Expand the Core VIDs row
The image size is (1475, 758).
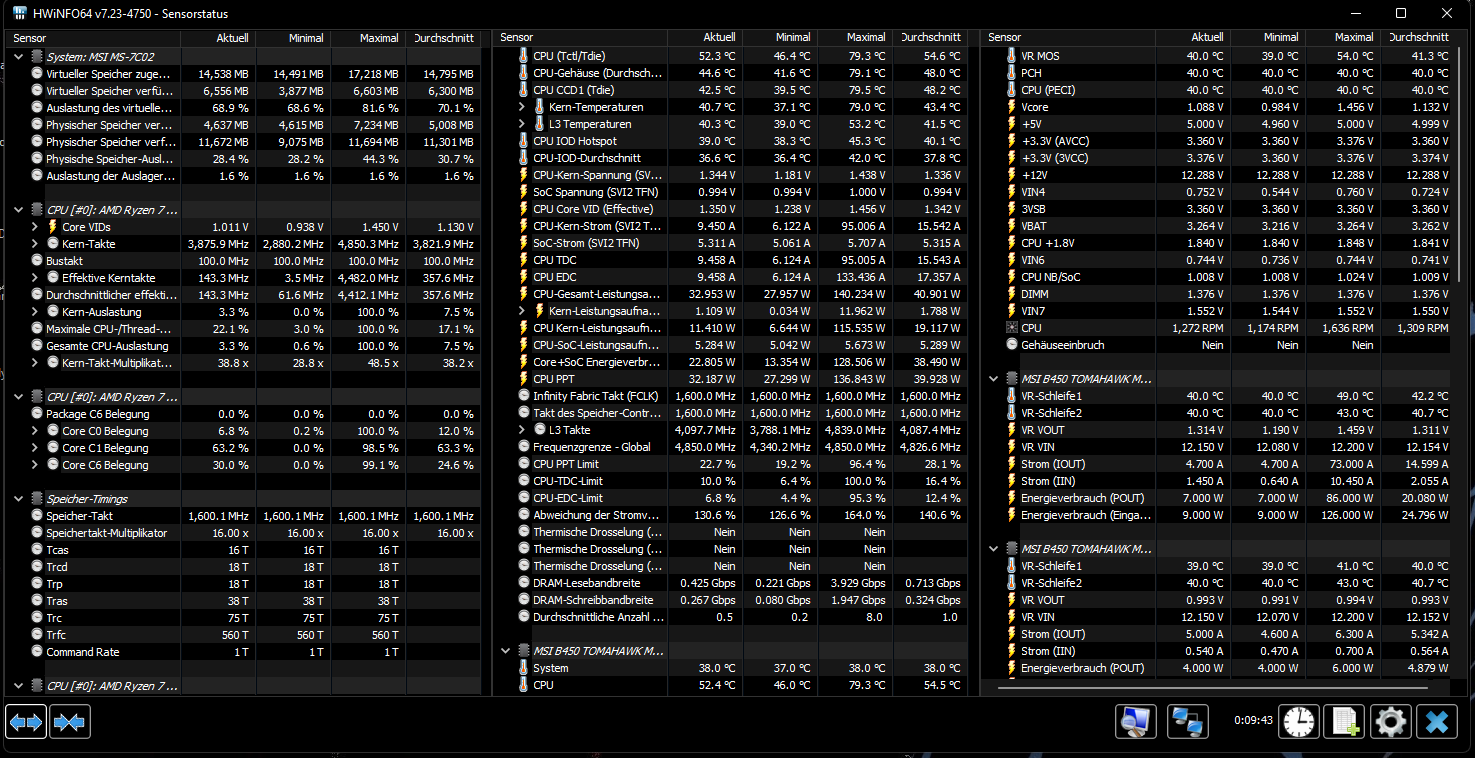pos(35,227)
